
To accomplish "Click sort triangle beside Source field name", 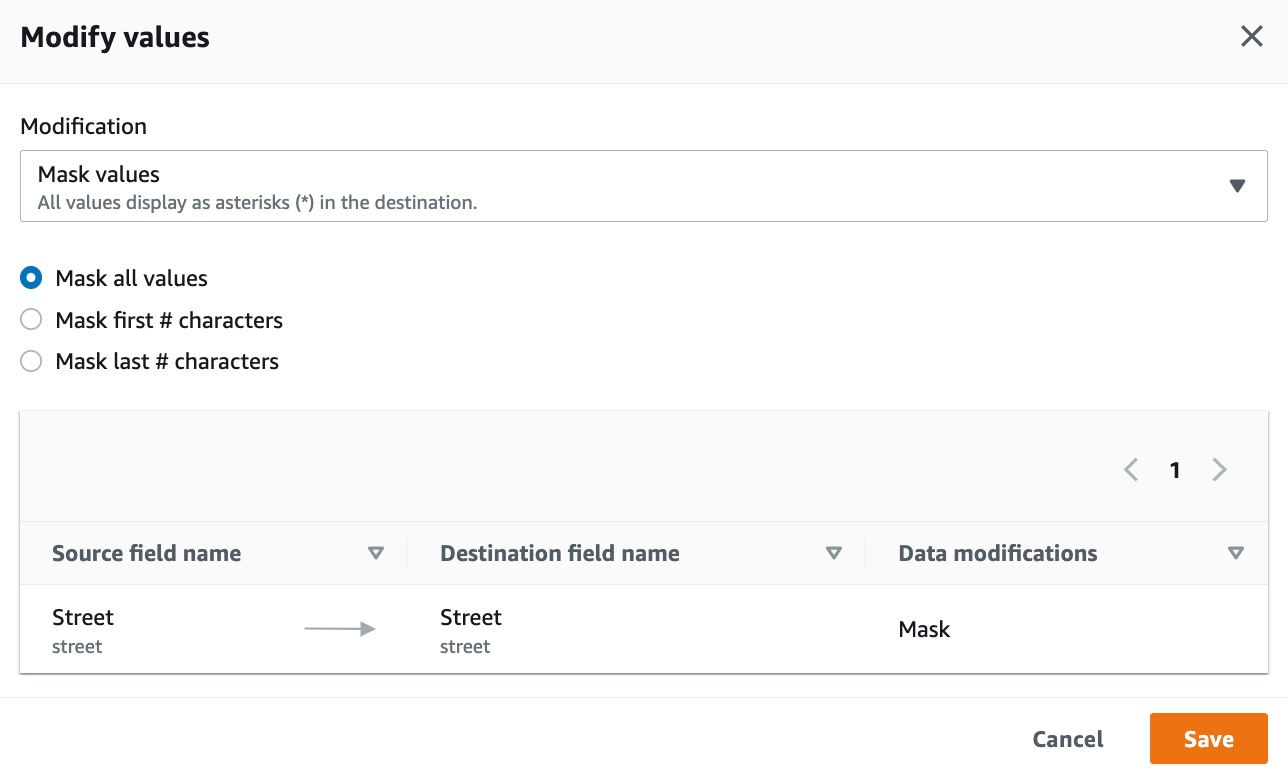I will (376, 553).
